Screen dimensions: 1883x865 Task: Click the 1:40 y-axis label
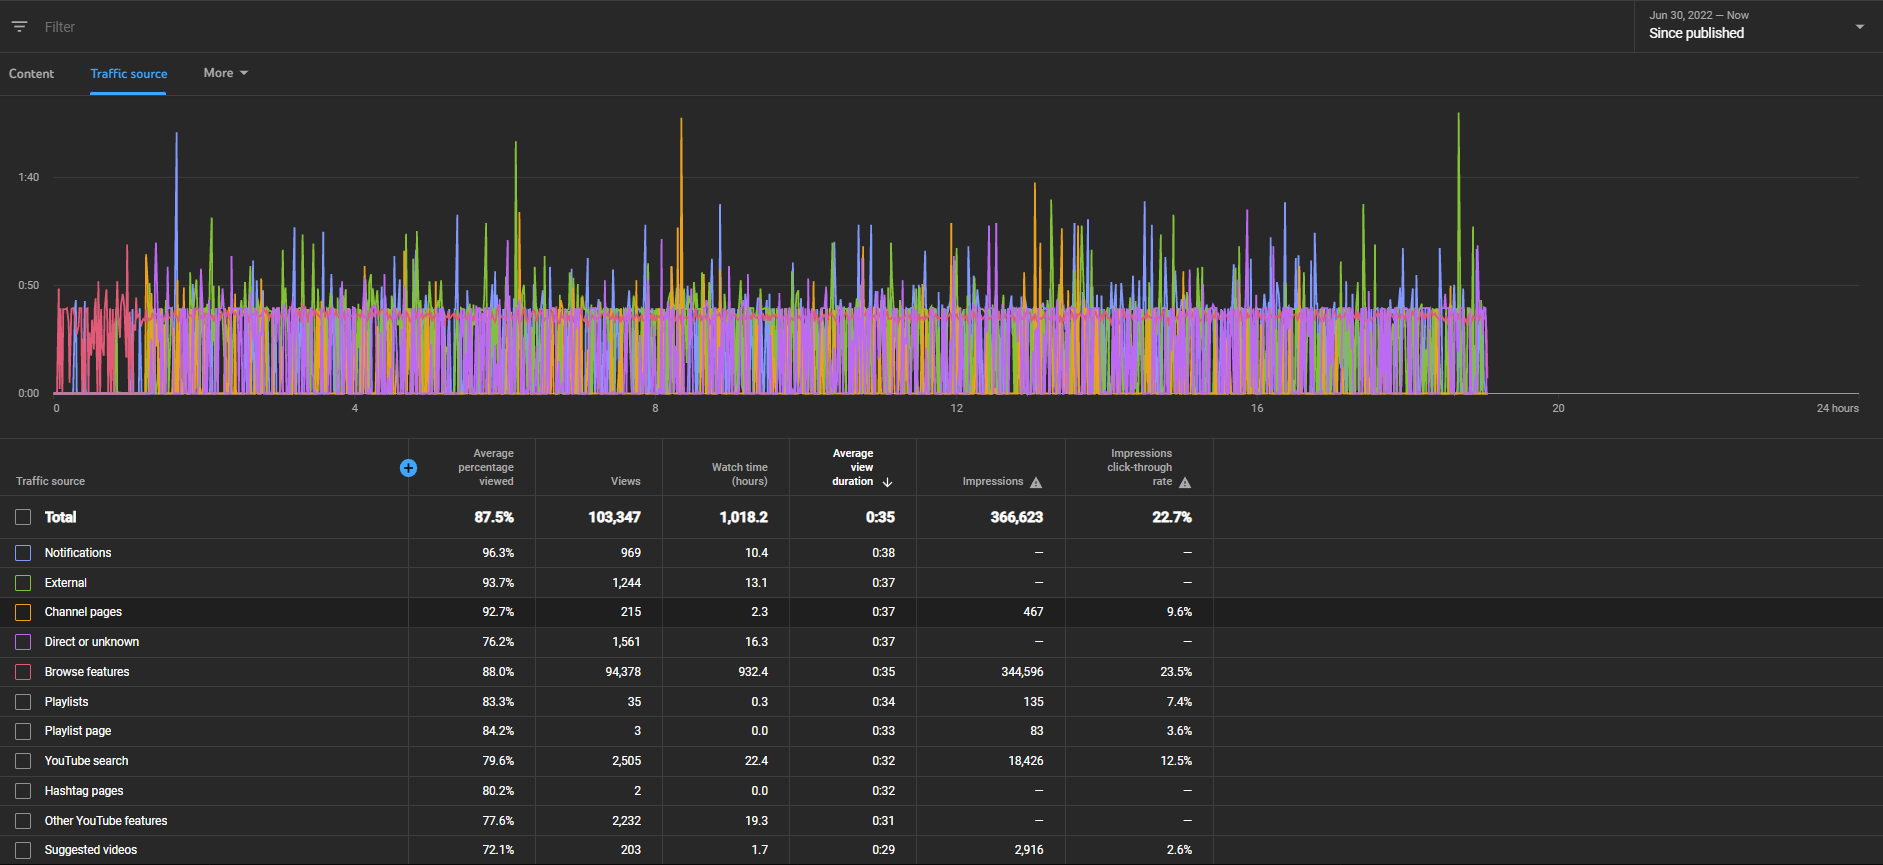pyautogui.click(x=29, y=177)
